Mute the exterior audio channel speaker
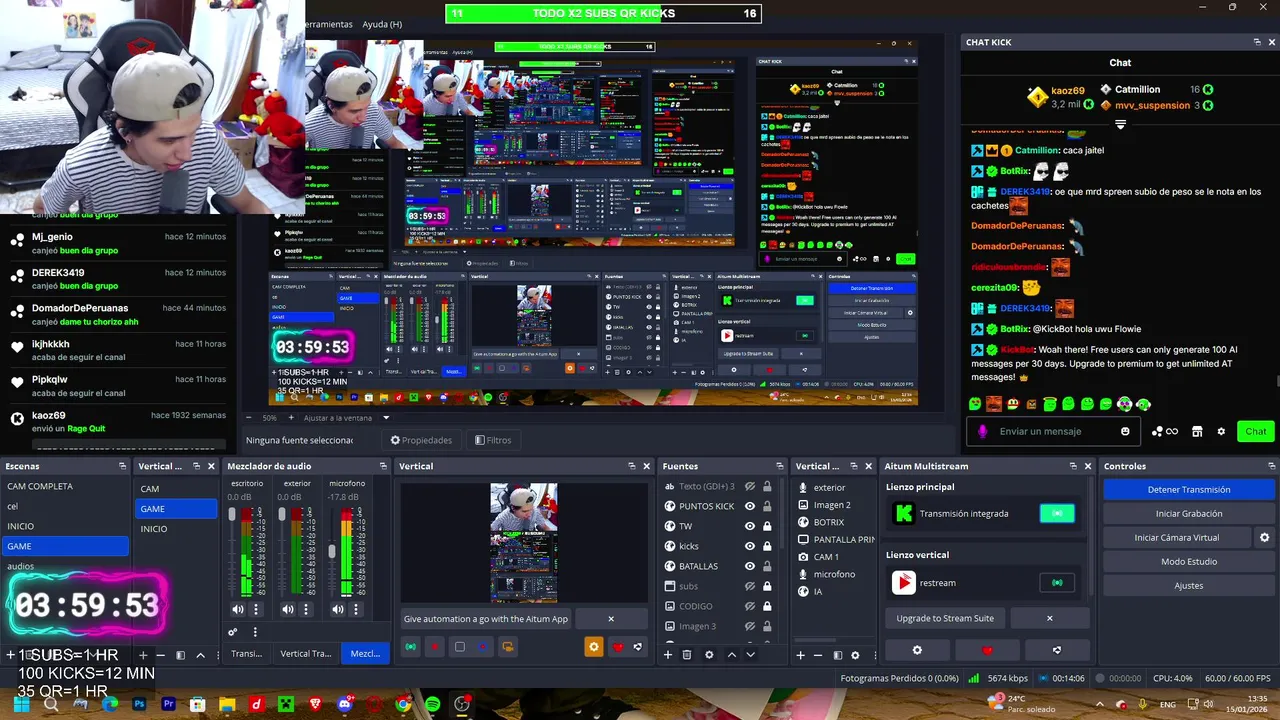The image size is (1280, 720). (288, 609)
